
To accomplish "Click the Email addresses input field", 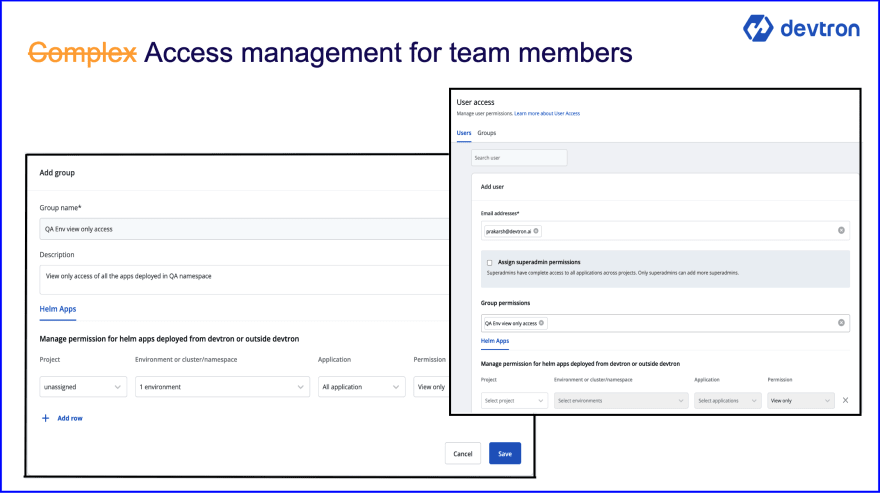I will tap(665, 230).
